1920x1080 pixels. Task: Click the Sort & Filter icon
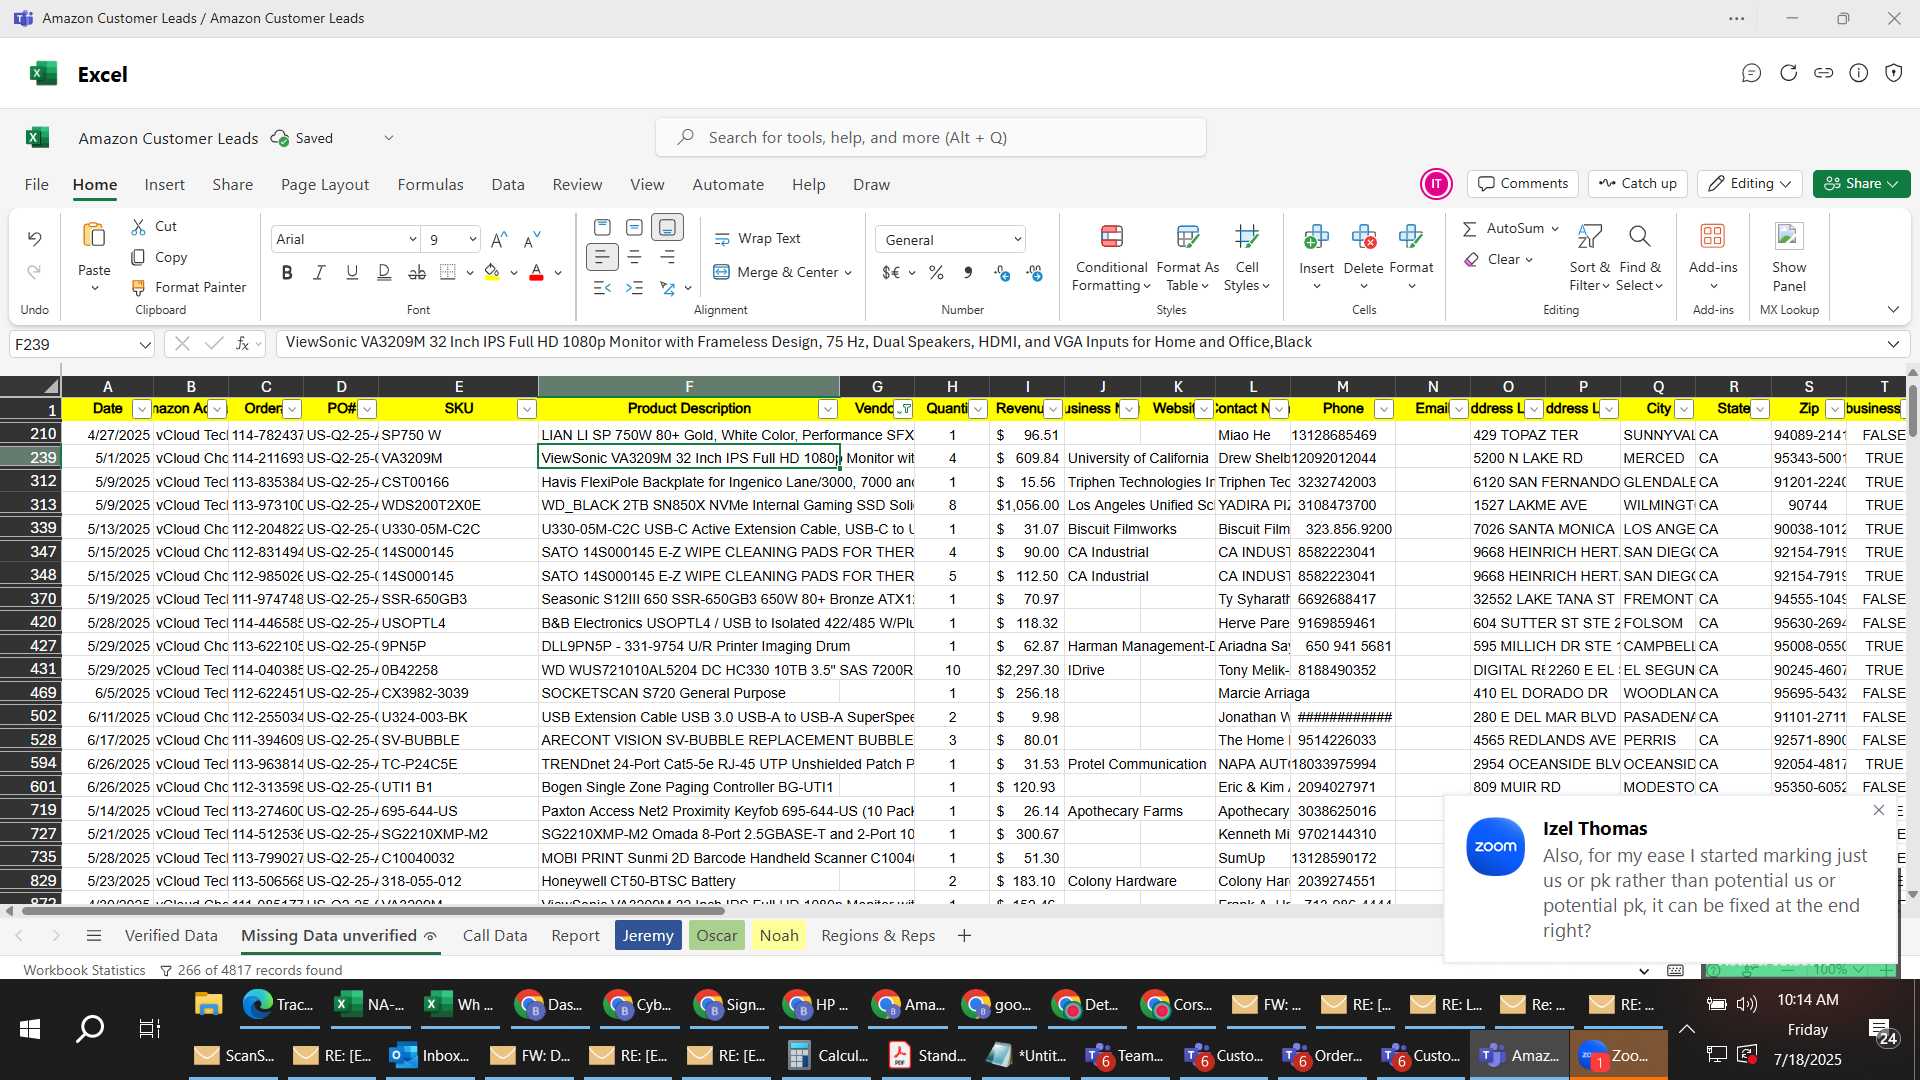pos(1589,237)
